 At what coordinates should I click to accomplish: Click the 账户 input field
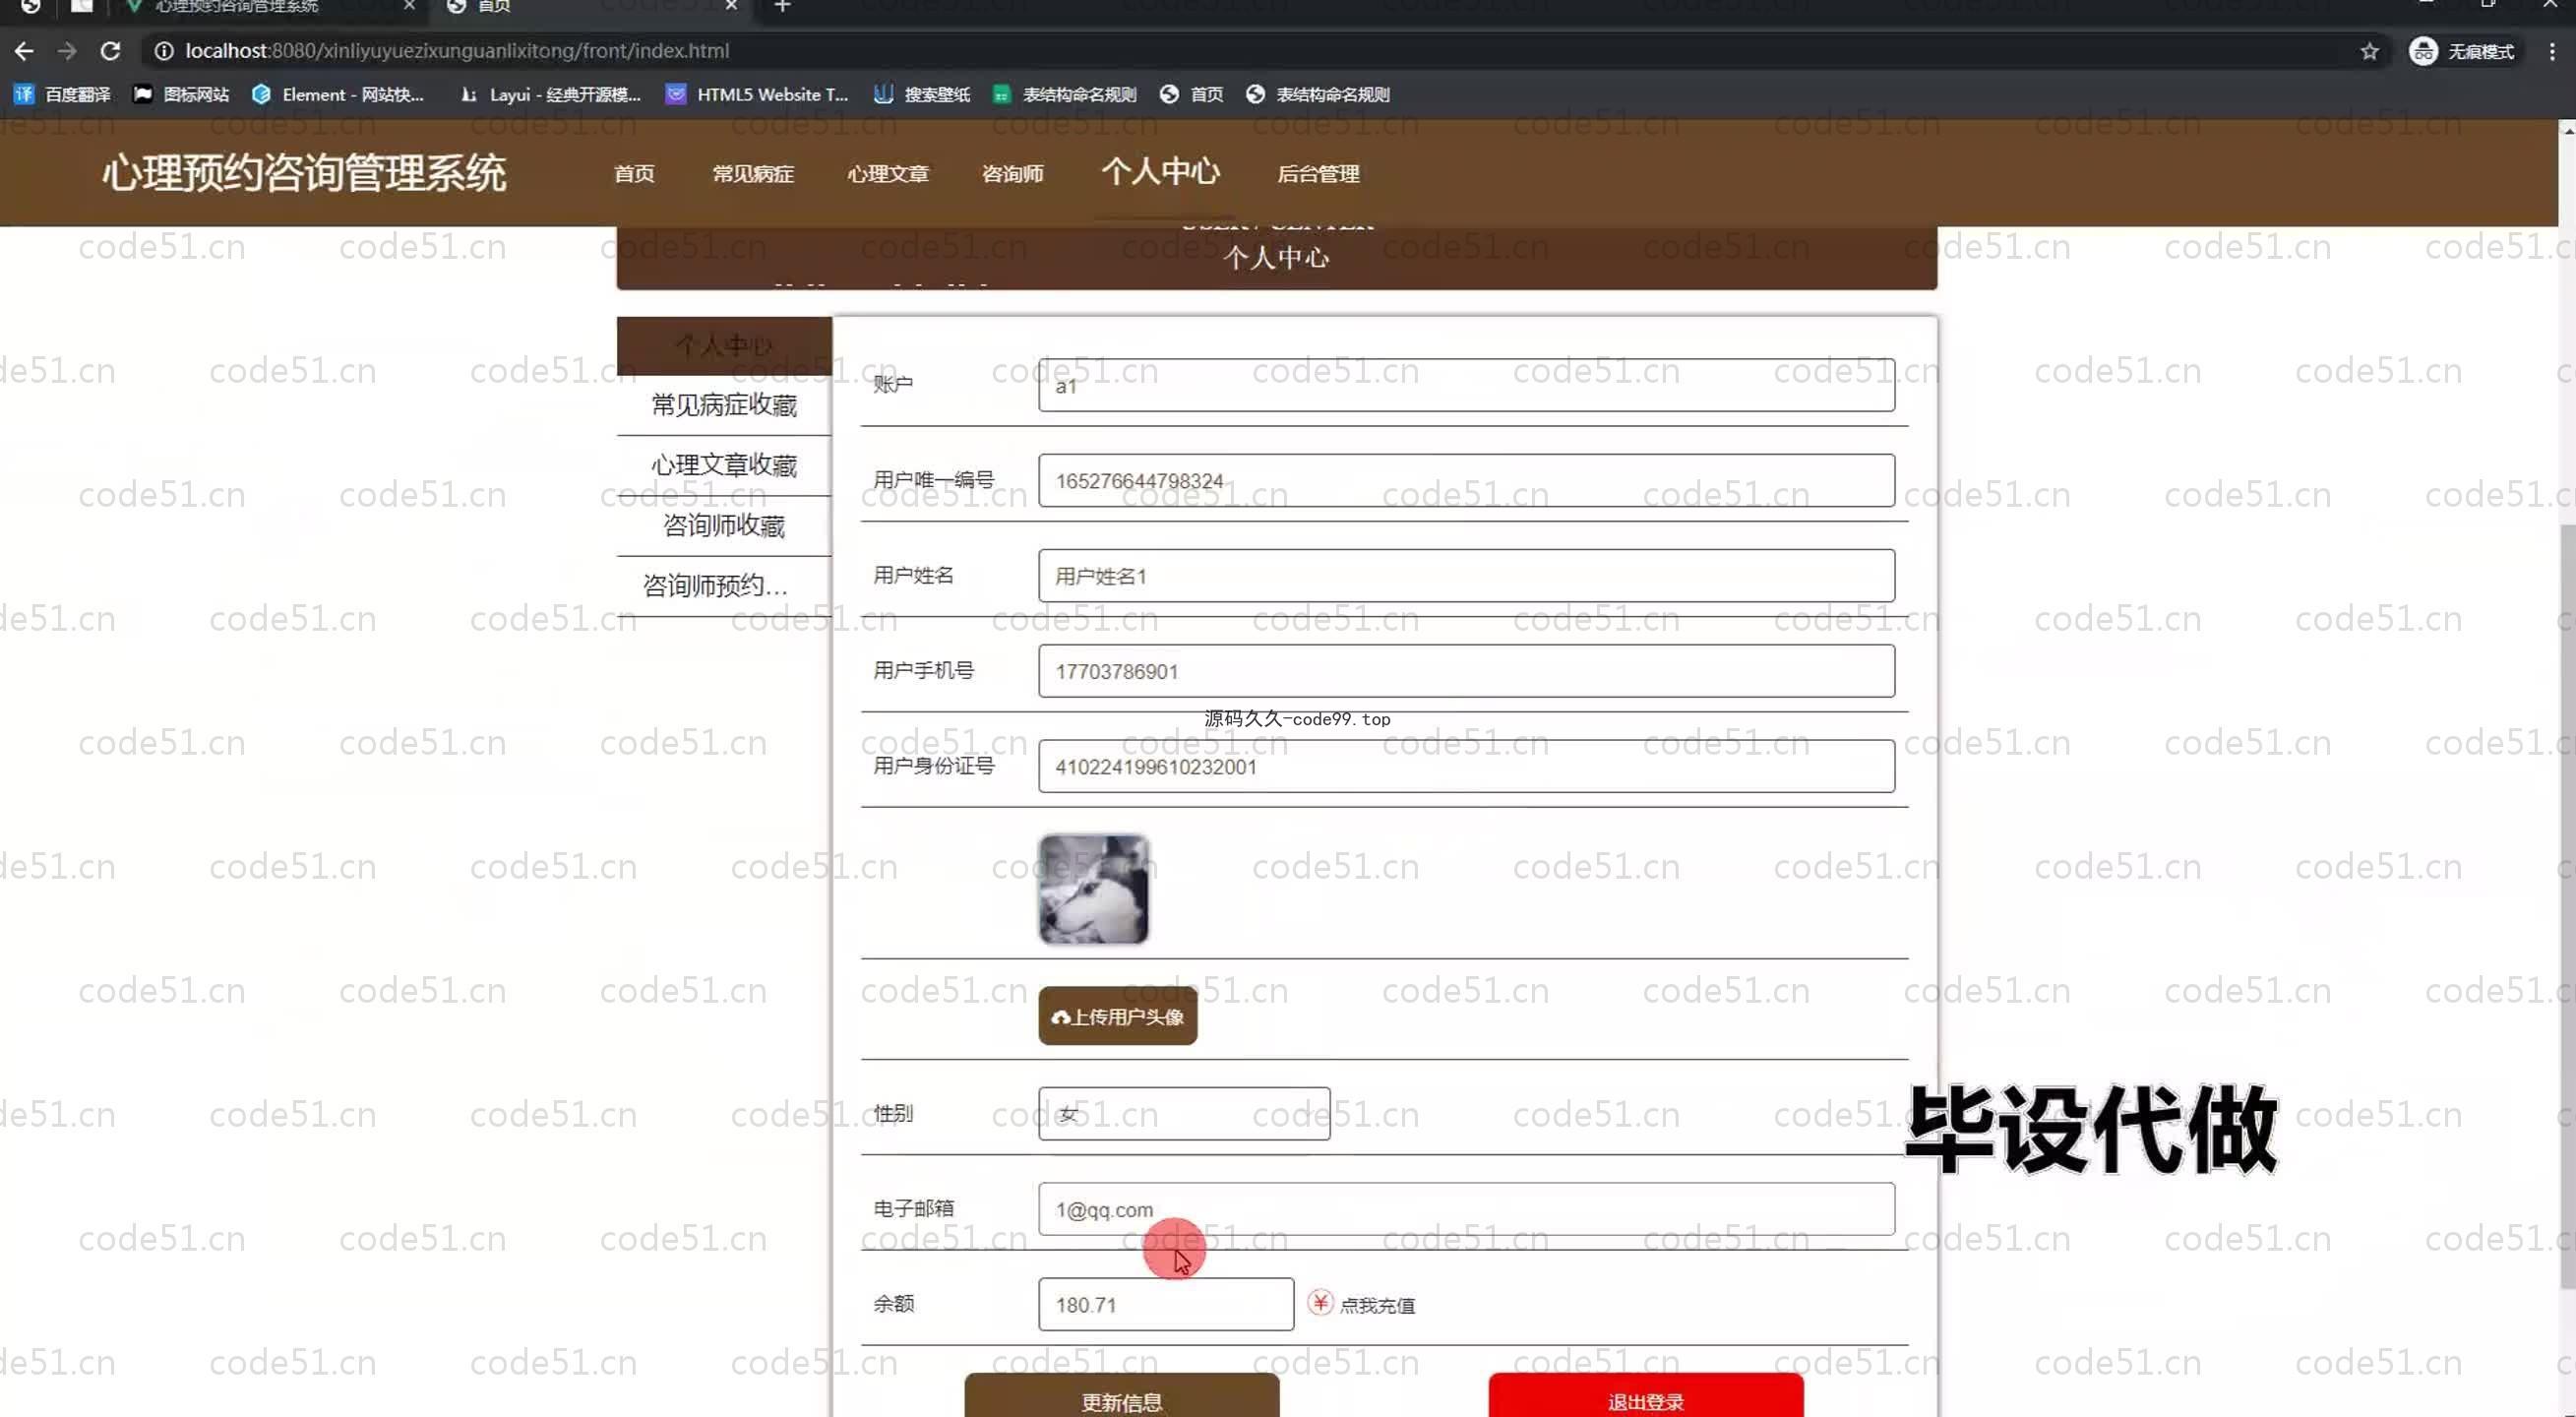[1466, 385]
